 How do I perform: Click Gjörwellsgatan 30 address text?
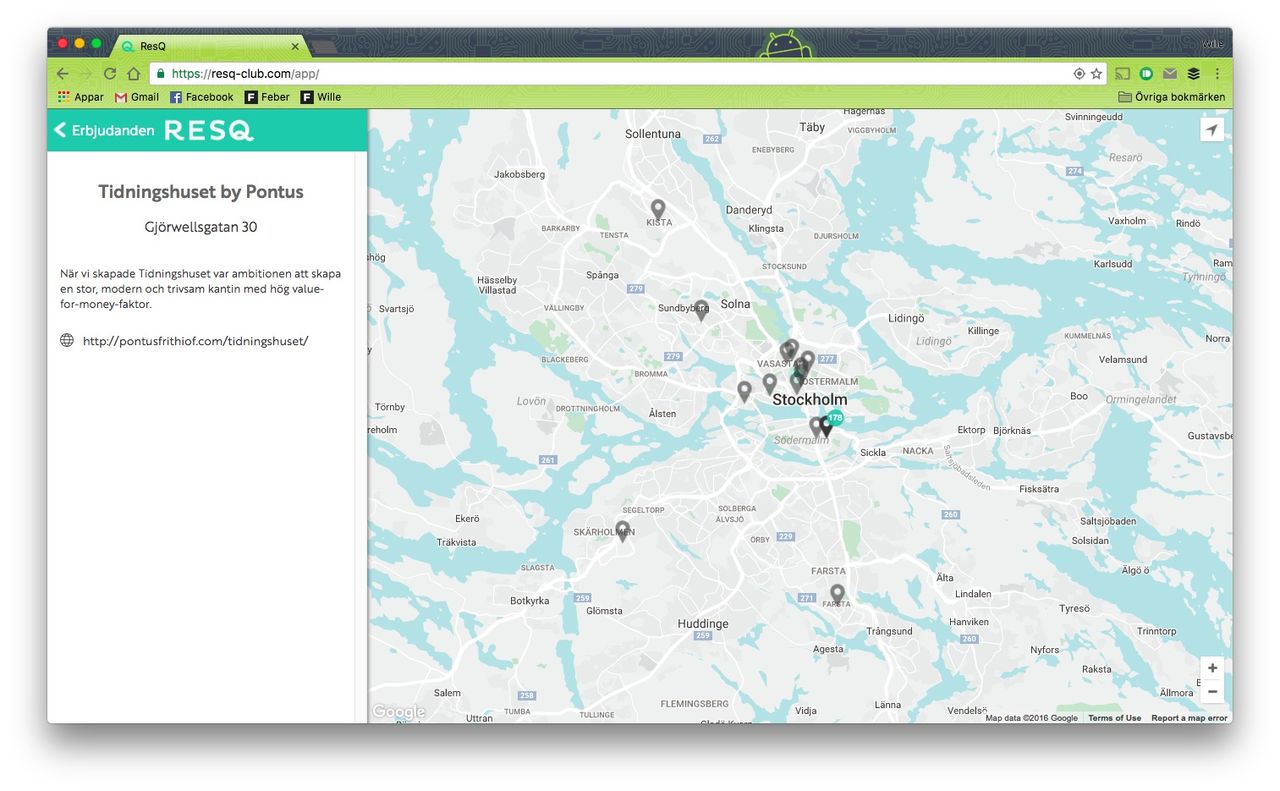pyautogui.click(x=201, y=227)
